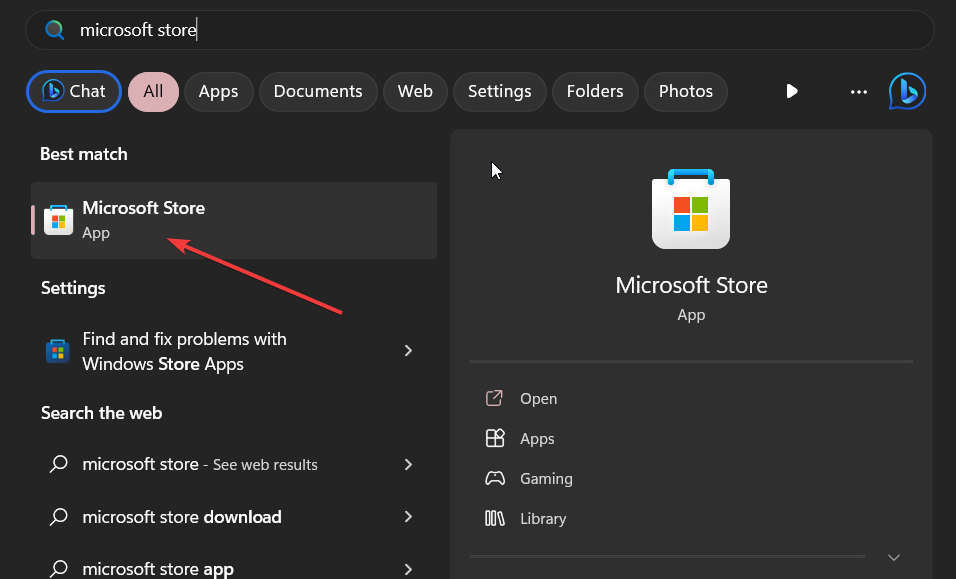The width and height of the screenshot is (956, 579).
Task: Click the search icon beside 'microsoft store download'
Action: coord(59,516)
